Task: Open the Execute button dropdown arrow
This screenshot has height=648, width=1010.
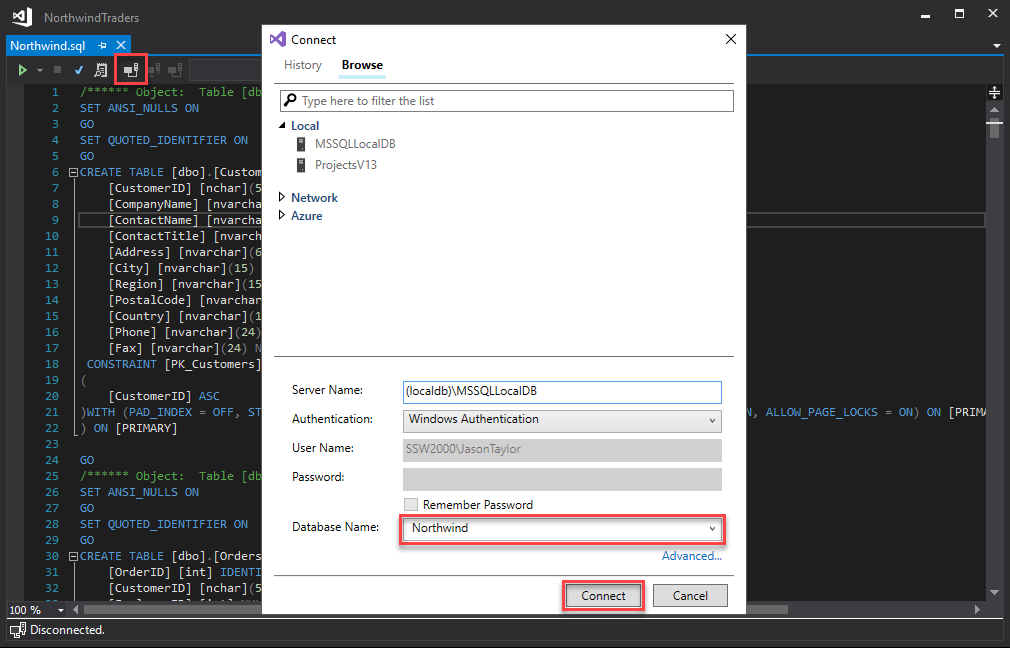Action: (40, 70)
